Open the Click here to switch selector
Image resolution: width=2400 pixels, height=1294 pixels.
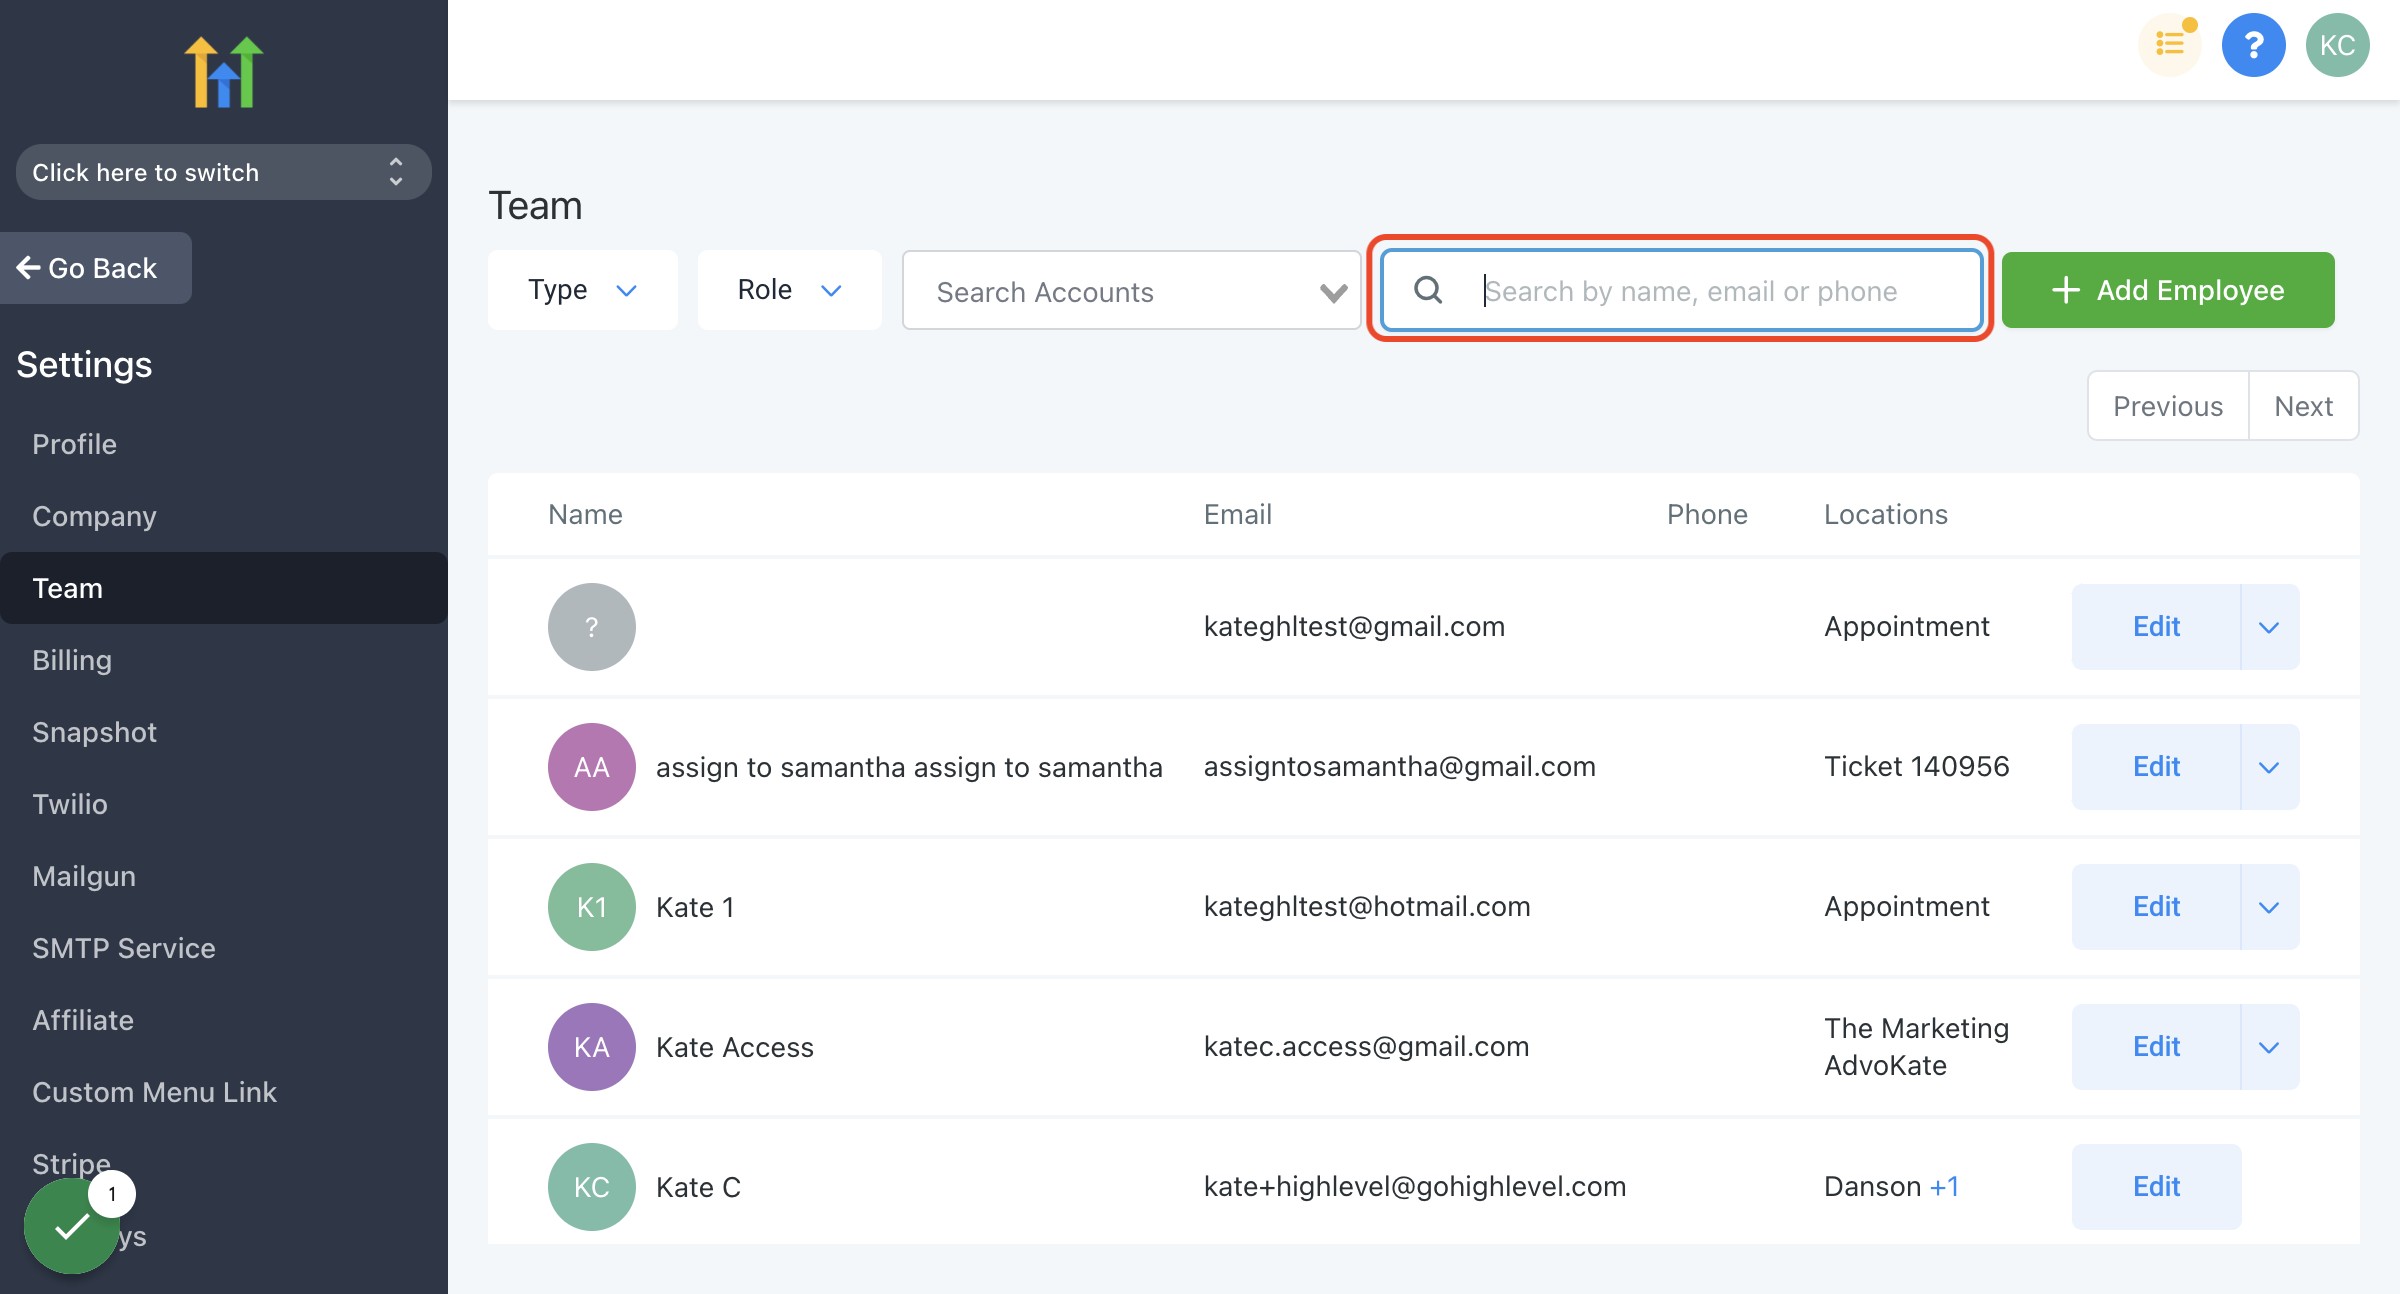tap(223, 172)
